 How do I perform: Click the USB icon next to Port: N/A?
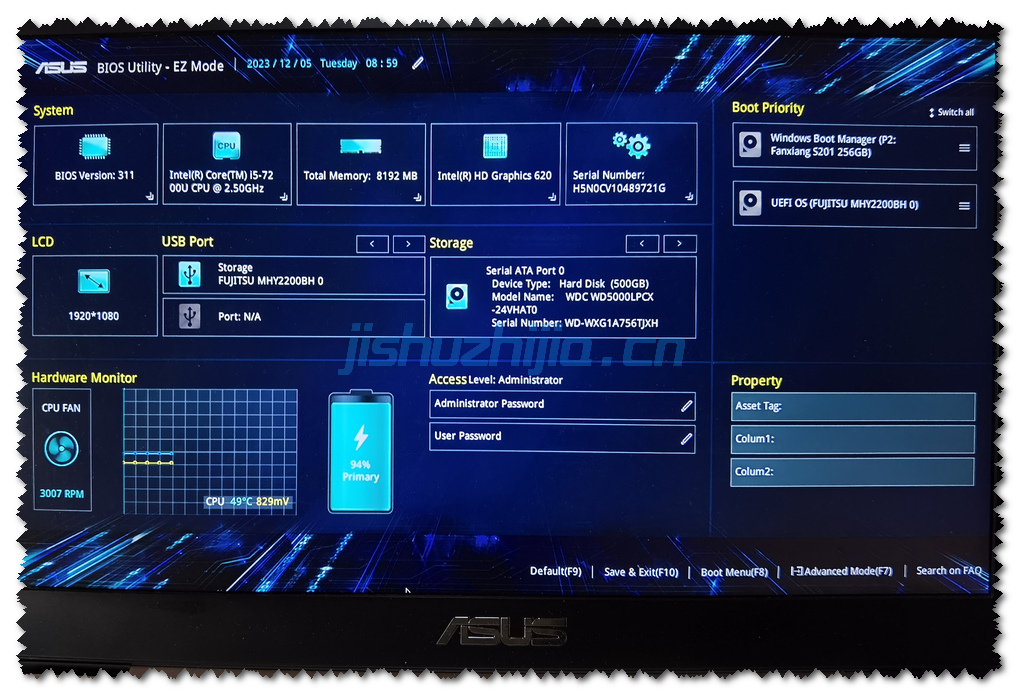point(189,316)
